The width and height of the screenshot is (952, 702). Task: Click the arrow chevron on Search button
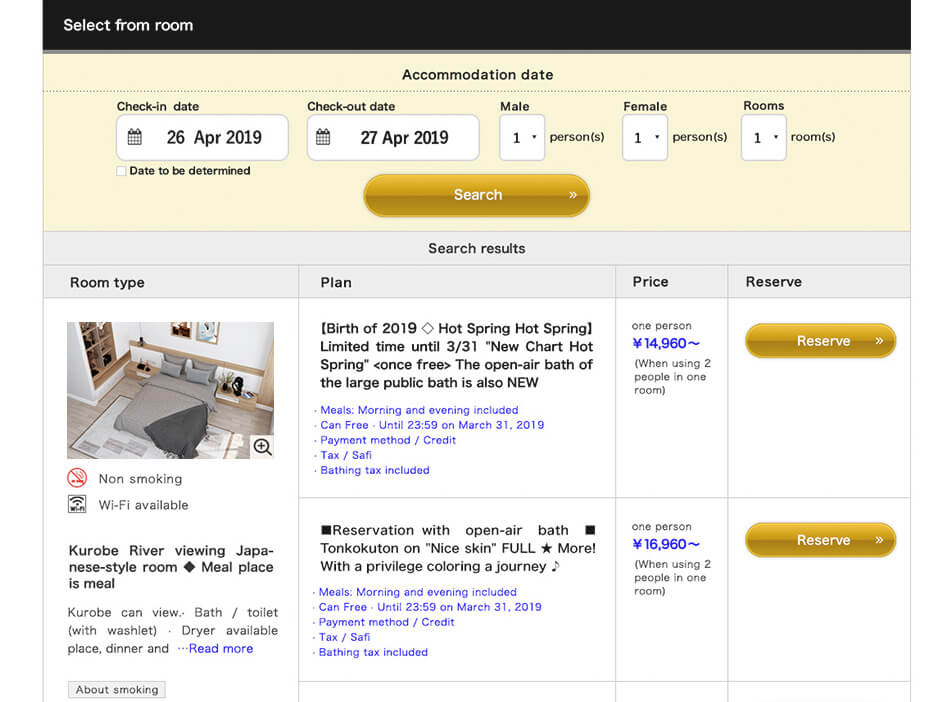pos(572,195)
